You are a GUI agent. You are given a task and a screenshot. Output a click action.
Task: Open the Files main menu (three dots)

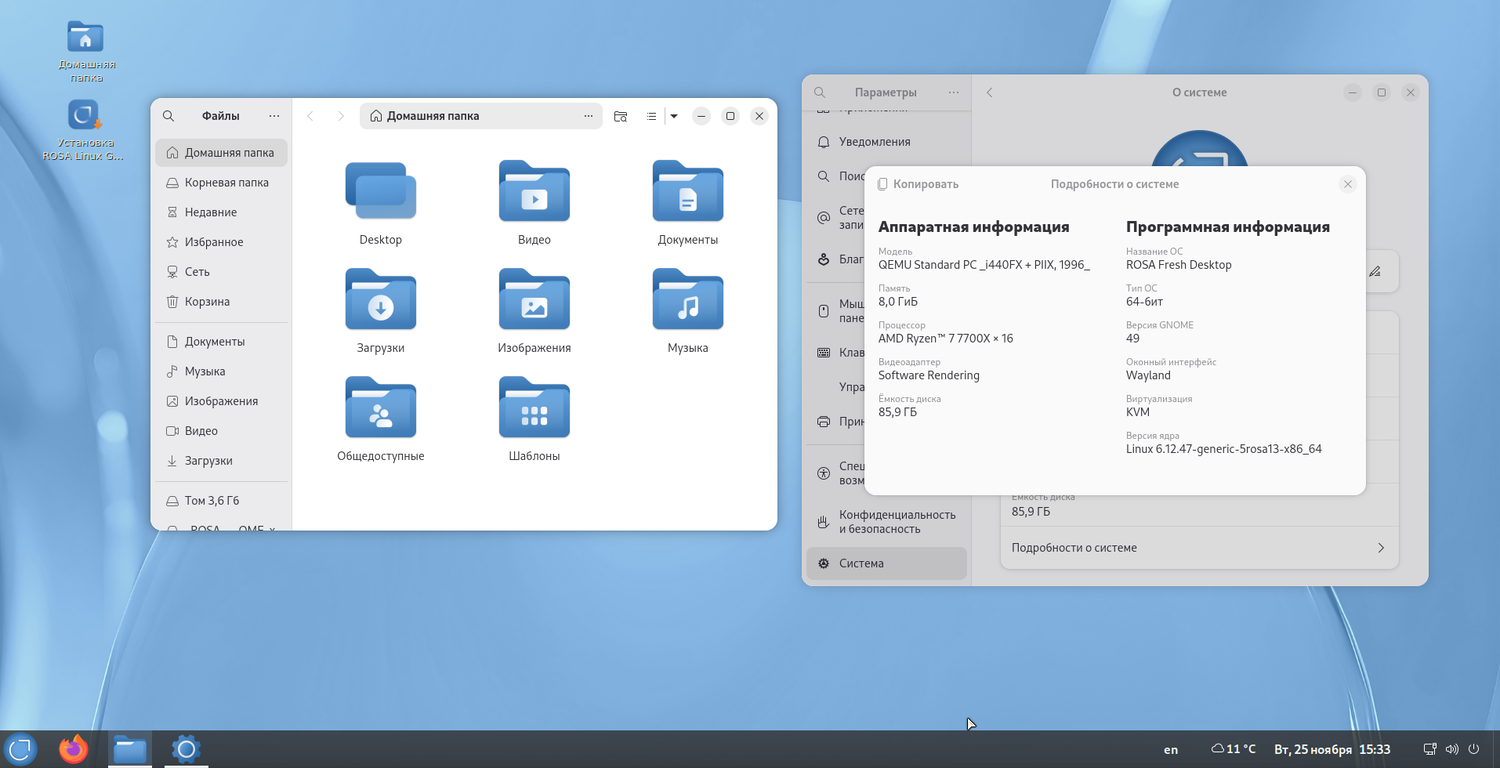click(274, 116)
